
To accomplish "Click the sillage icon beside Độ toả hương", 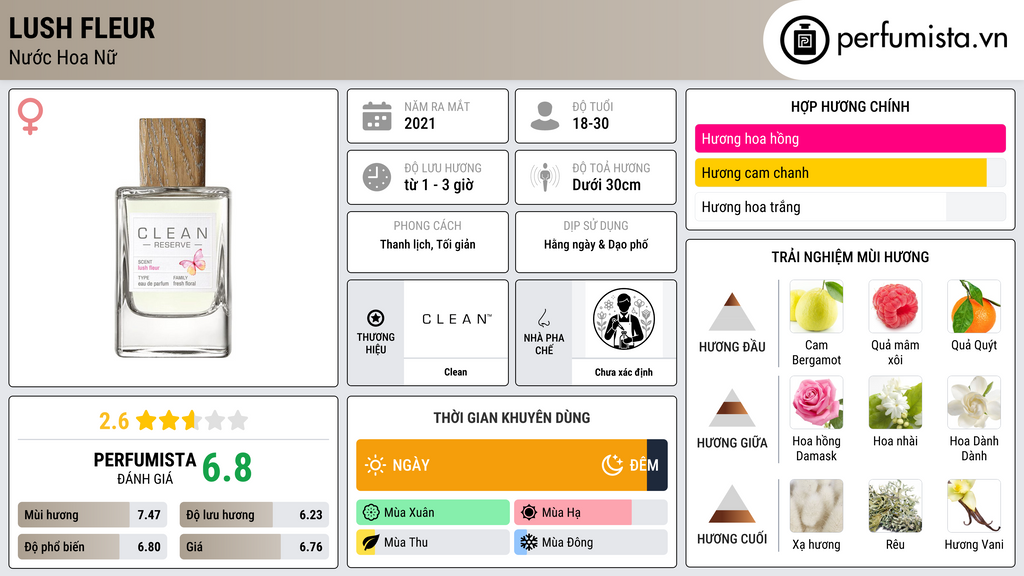I will tap(545, 177).
